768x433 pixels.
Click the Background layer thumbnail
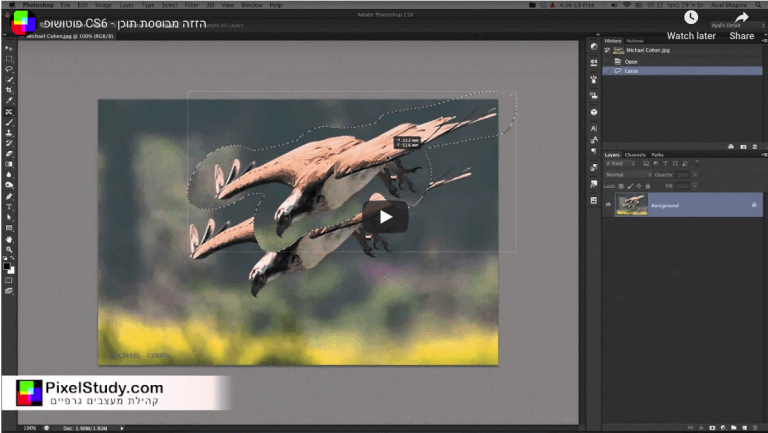pyautogui.click(x=631, y=205)
